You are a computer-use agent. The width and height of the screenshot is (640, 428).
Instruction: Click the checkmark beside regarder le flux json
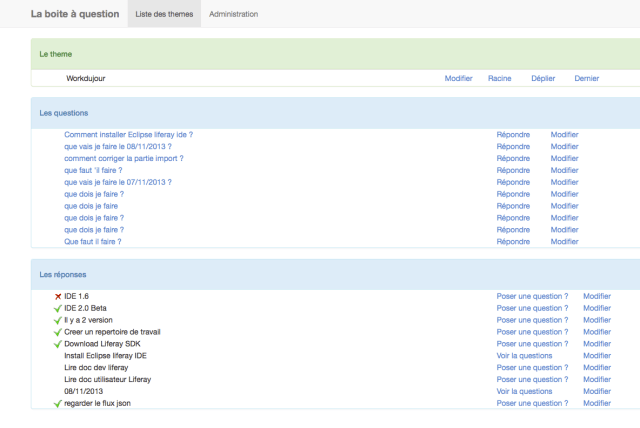[58, 403]
